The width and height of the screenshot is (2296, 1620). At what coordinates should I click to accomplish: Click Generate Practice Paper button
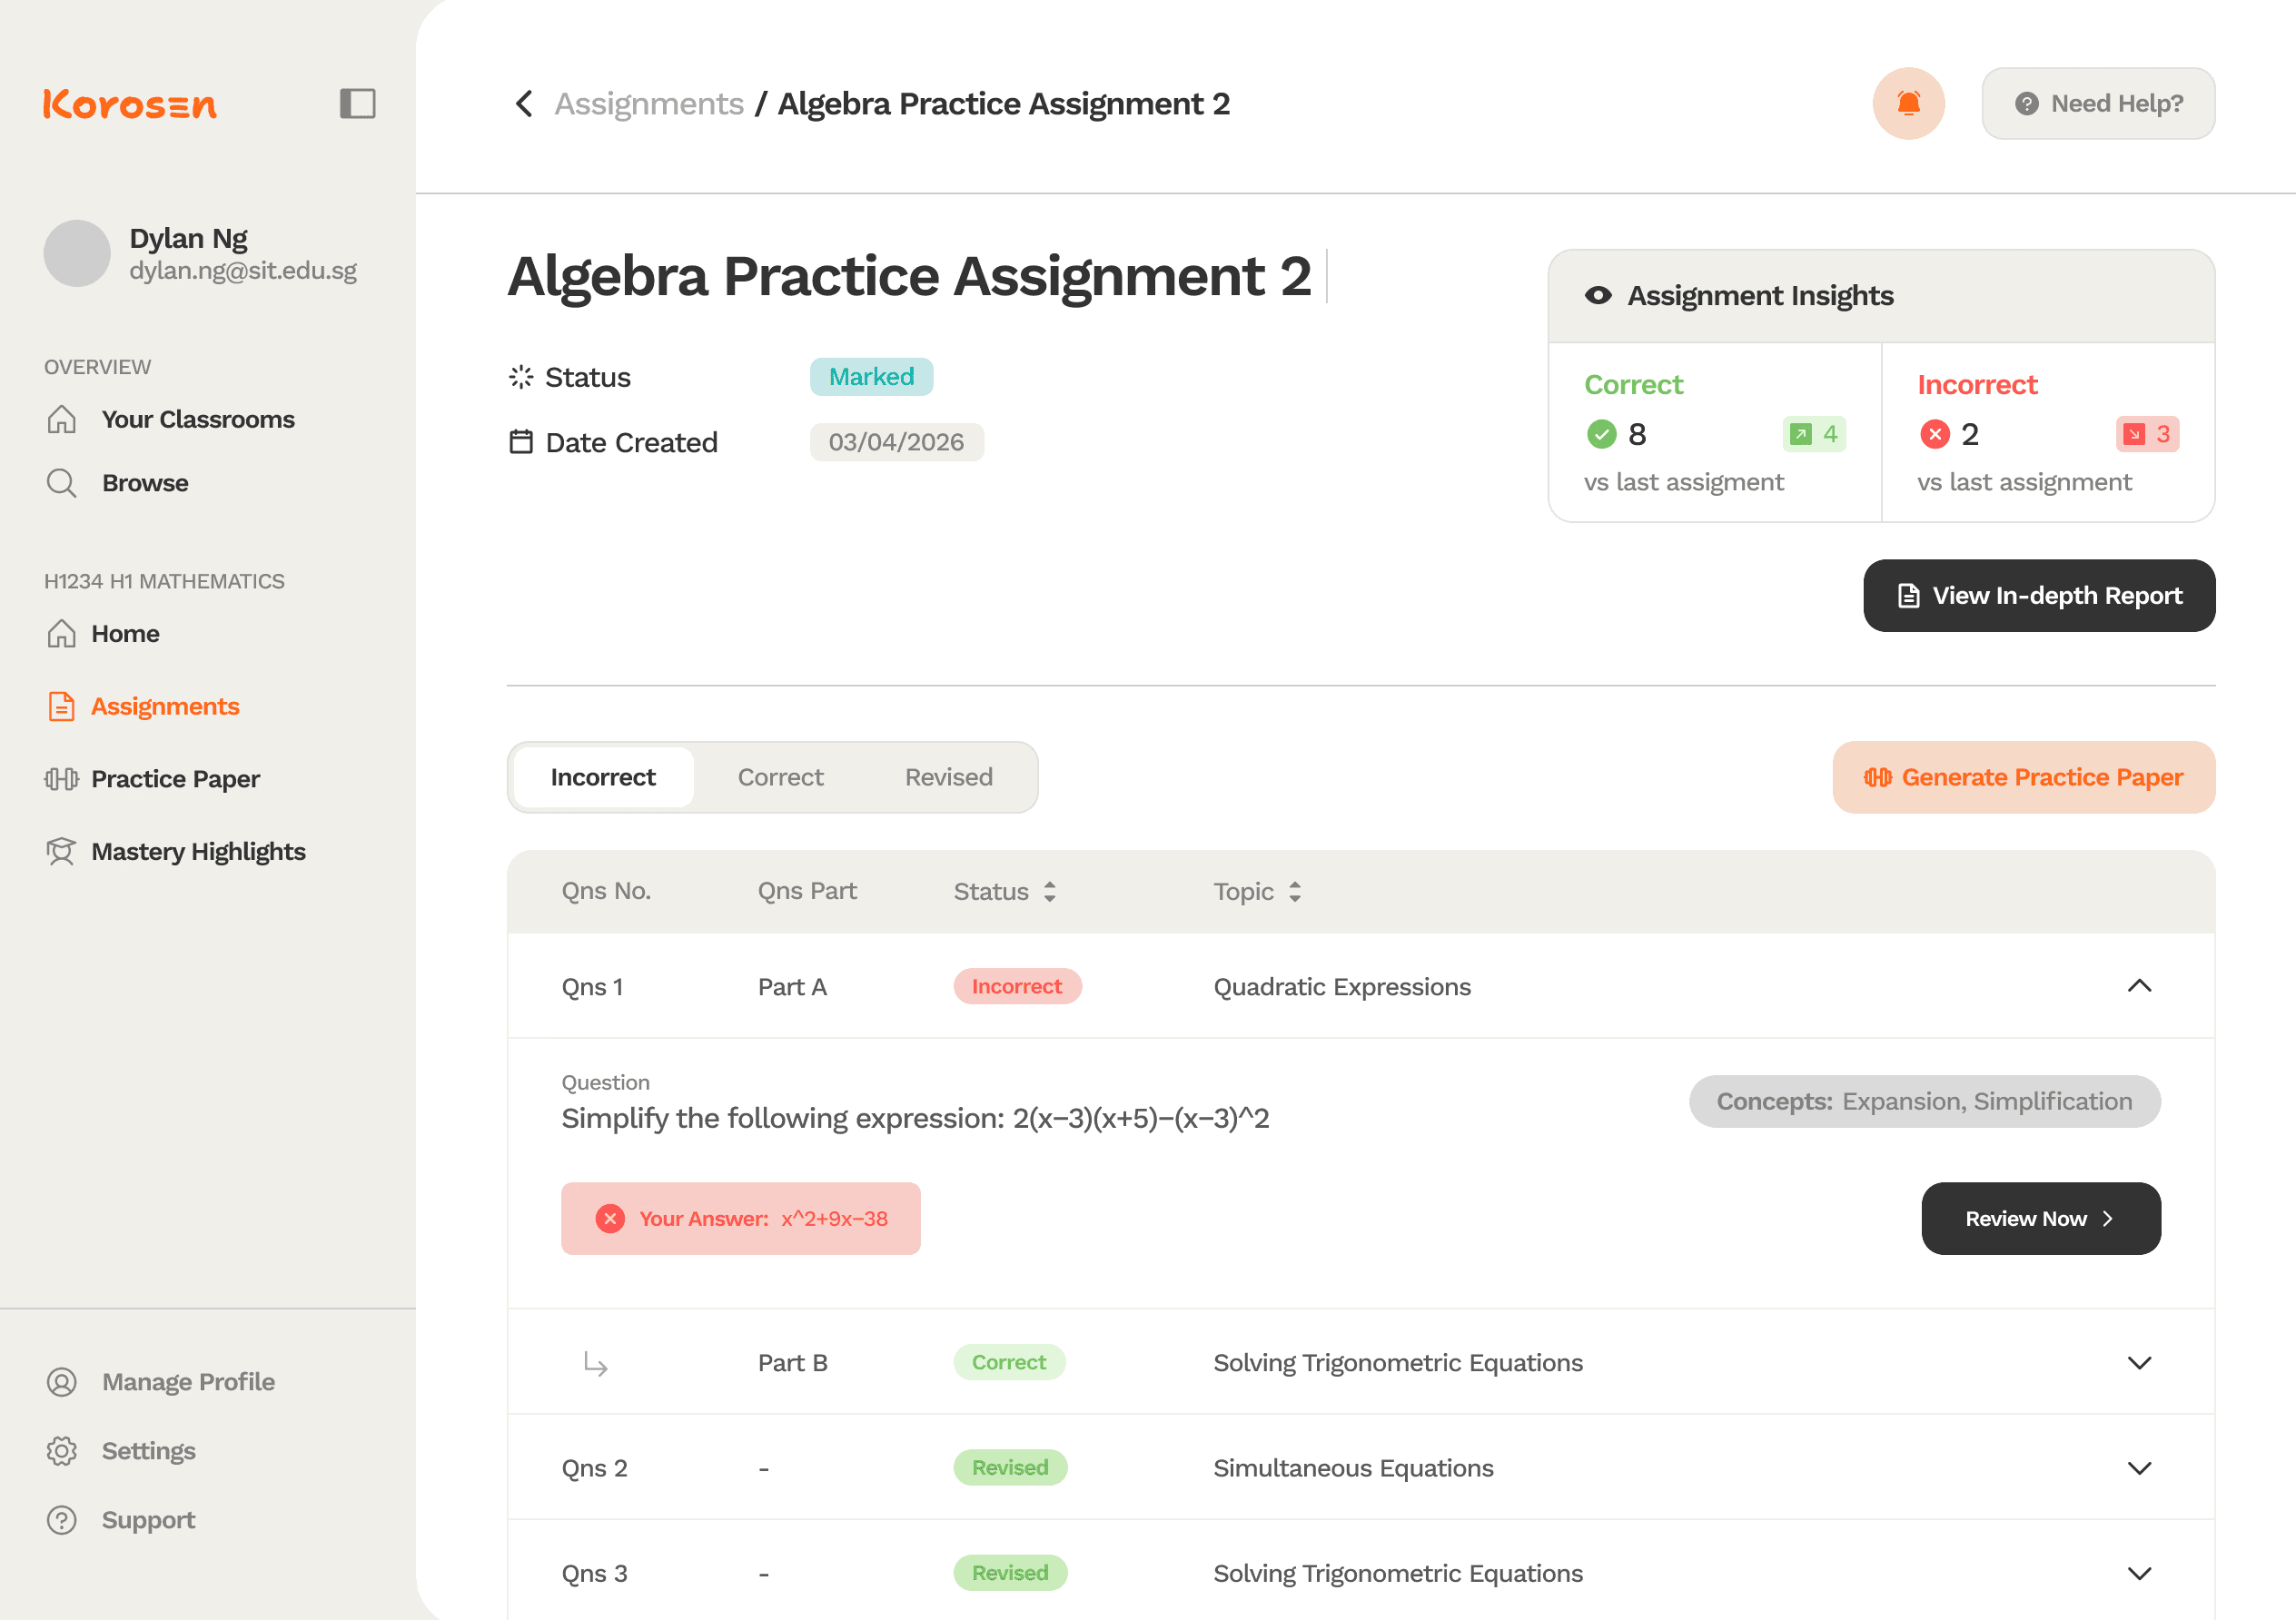pos(2023,778)
